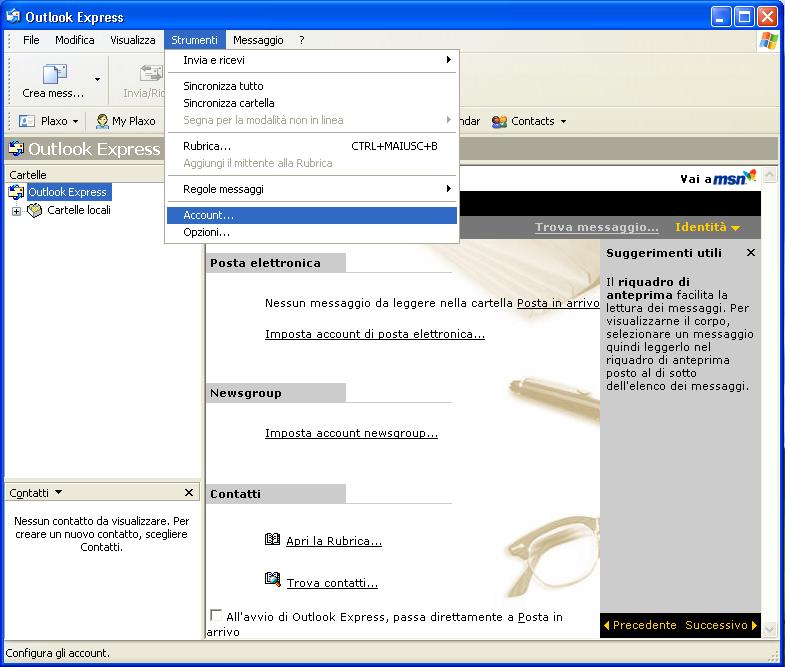Image resolution: width=785 pixels, height=667 pixels.
Task: Expand the Cartelle locali tree node
Action: [16, 211]
